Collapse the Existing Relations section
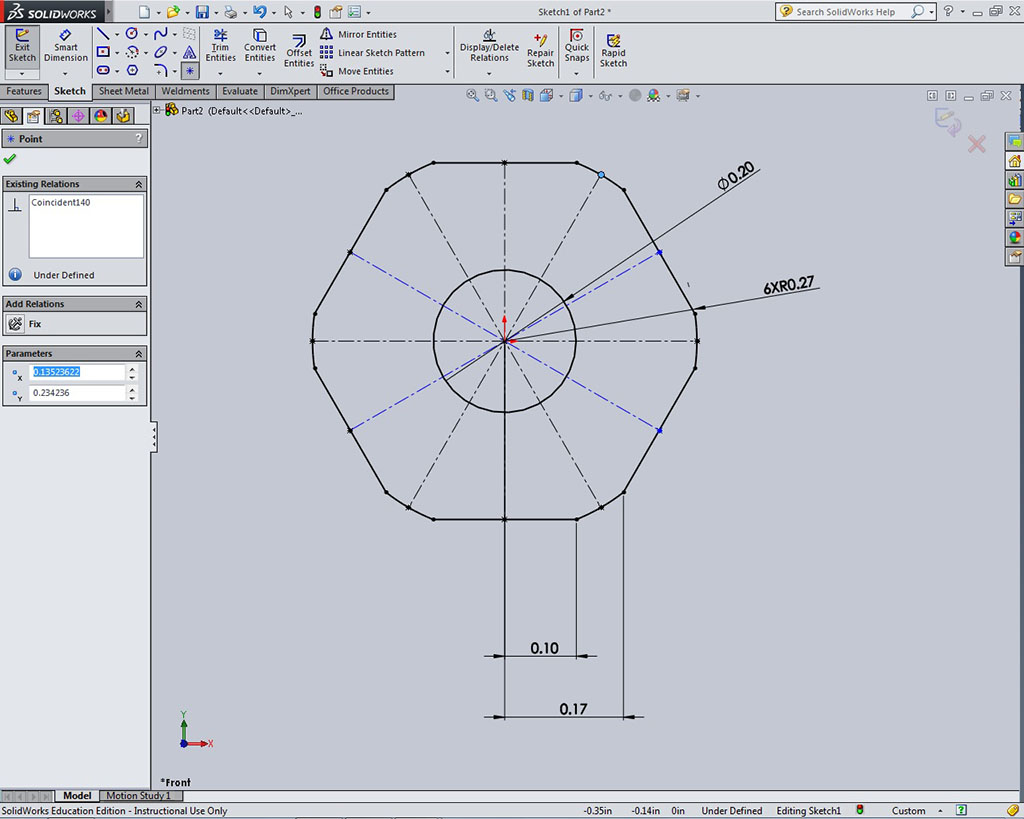1024x819 pixels. [x=138, y=185]
